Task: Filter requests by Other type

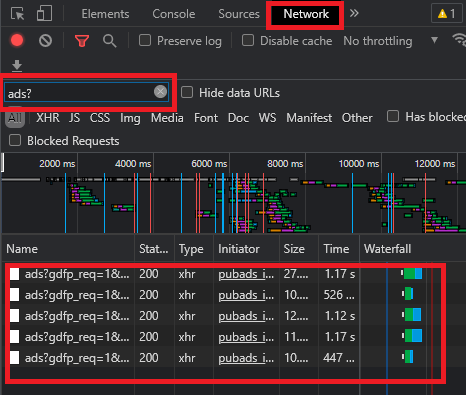Action: (x=357, y=118)
